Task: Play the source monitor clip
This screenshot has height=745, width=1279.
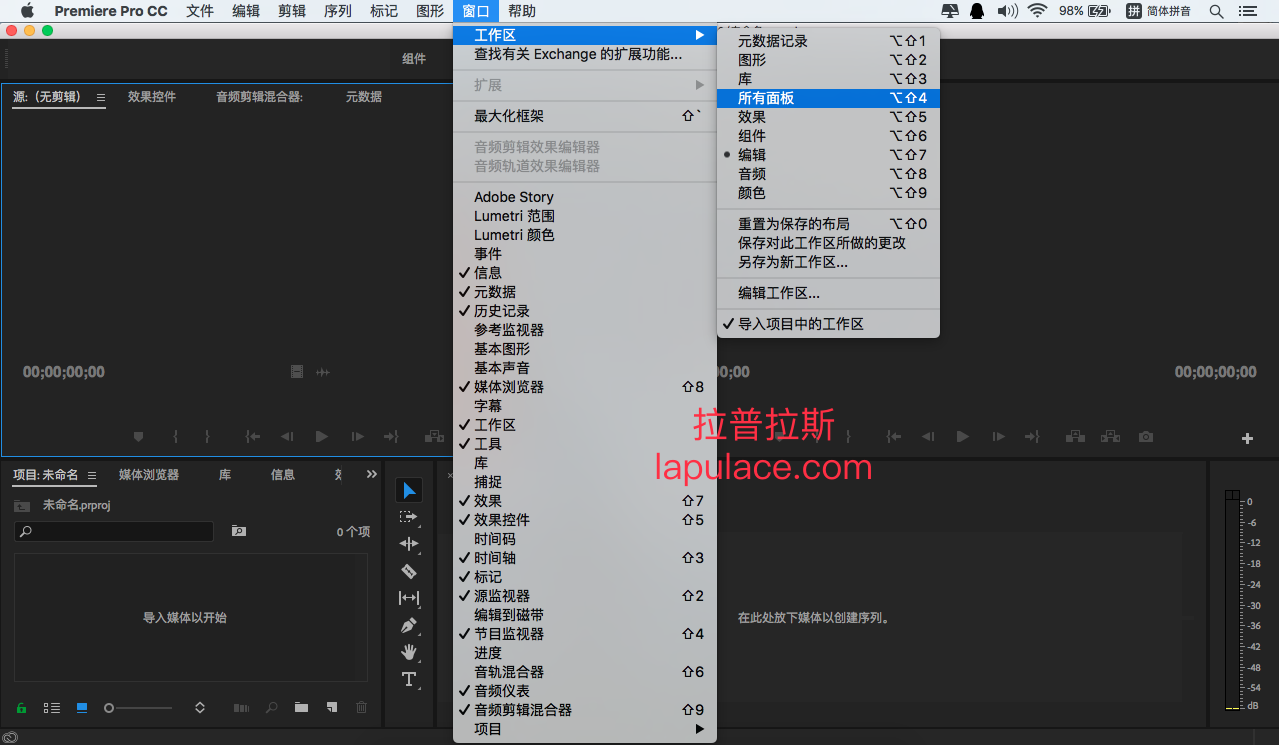Action: point(321,437)
